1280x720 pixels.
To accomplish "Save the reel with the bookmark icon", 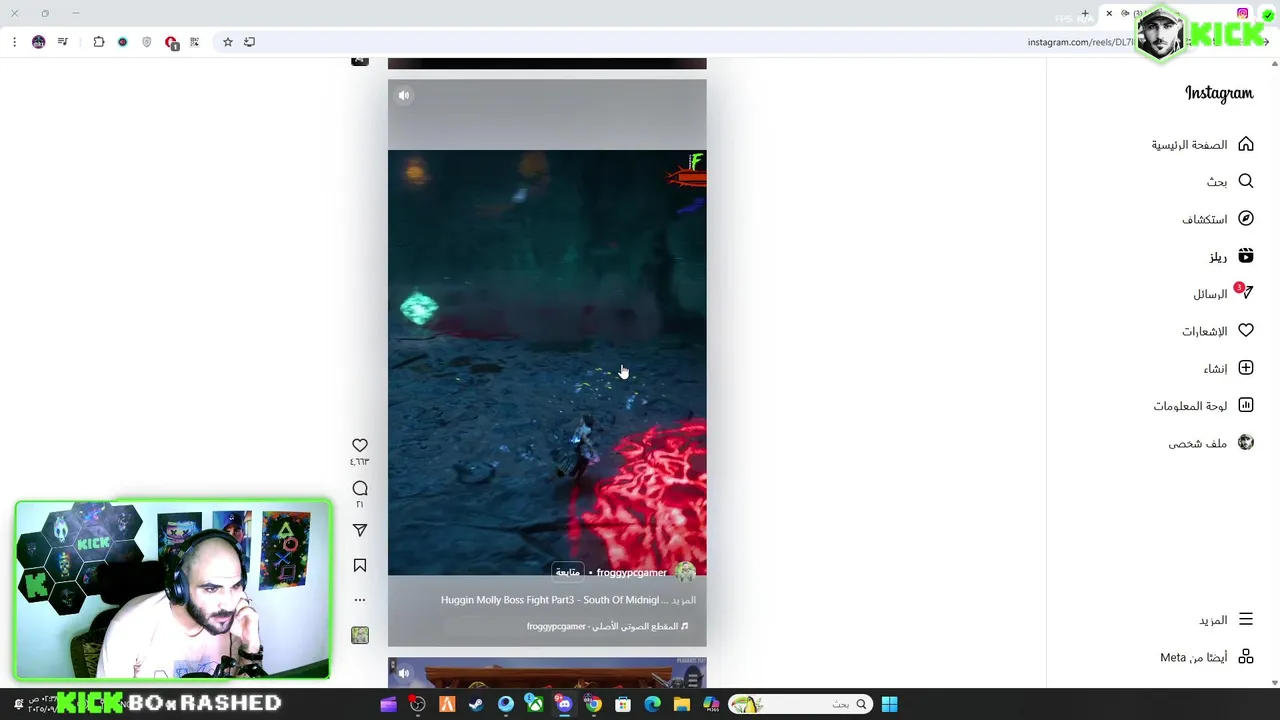I will coord(360,566).
